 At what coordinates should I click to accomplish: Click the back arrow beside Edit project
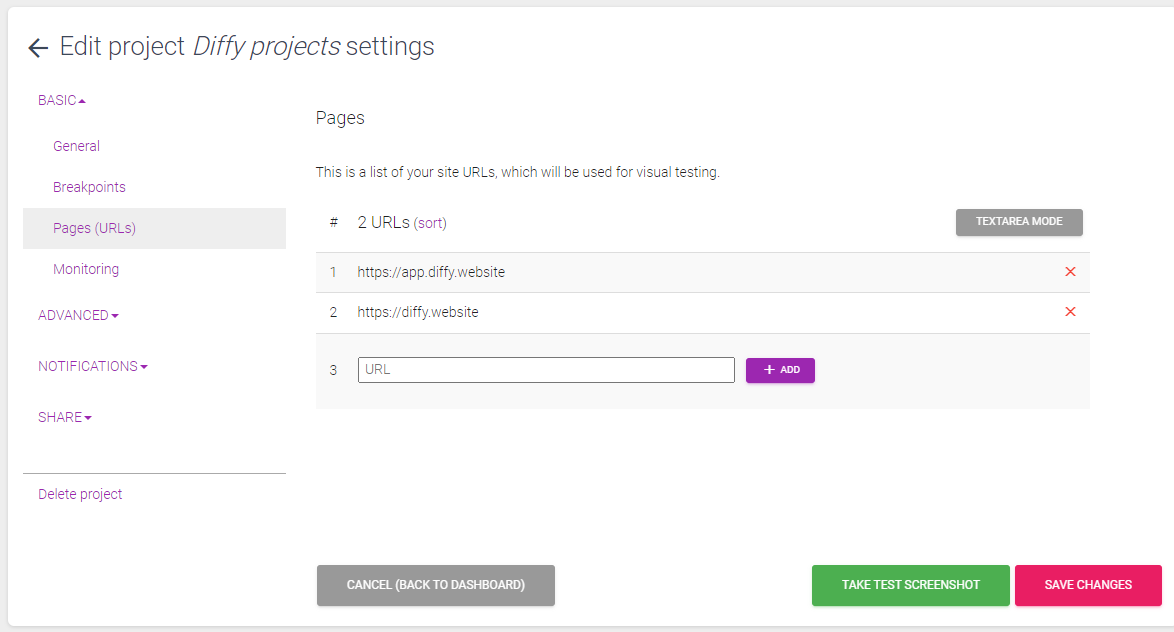pos(38,48)
